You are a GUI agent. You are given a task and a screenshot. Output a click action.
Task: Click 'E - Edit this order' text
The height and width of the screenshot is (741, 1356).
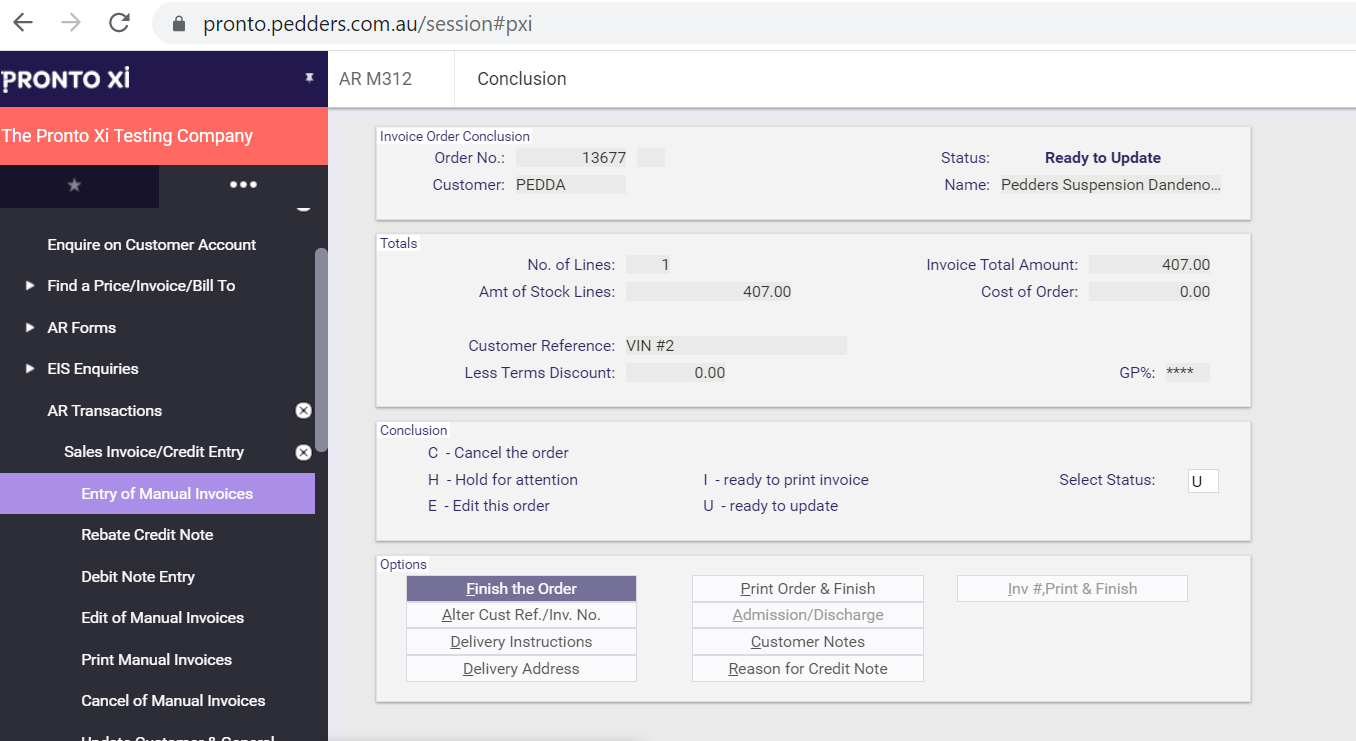tap(489, 506)
